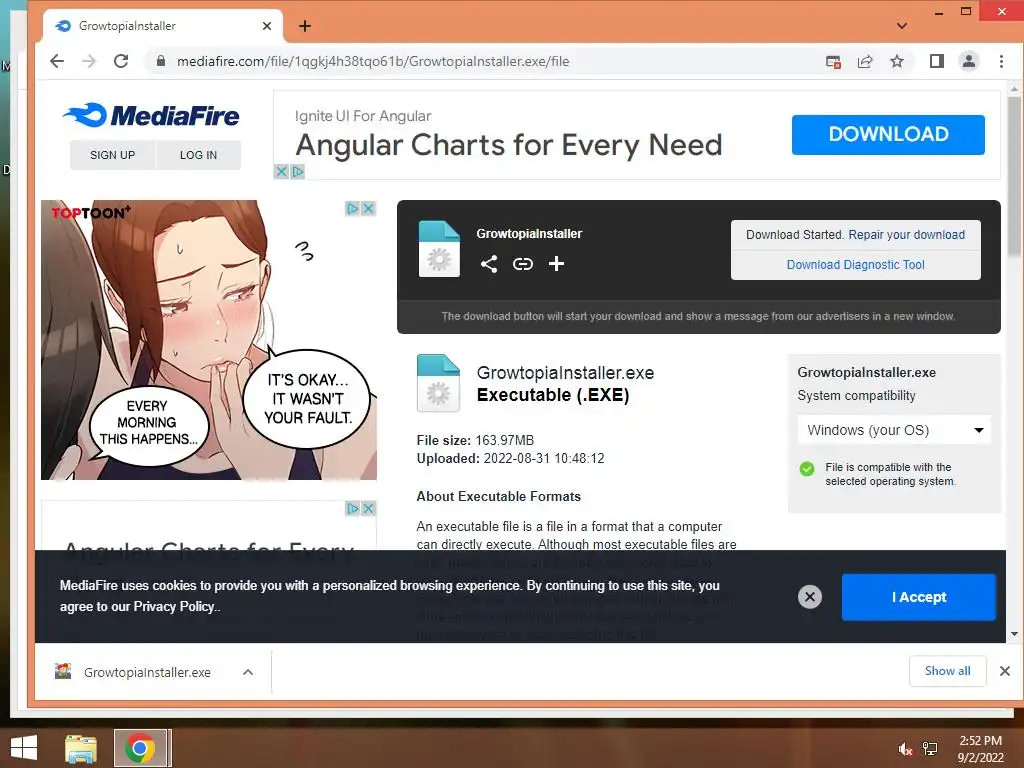The image size is (1024, 768).
Task: Click the Repair your download link
Action: (906, 235)
